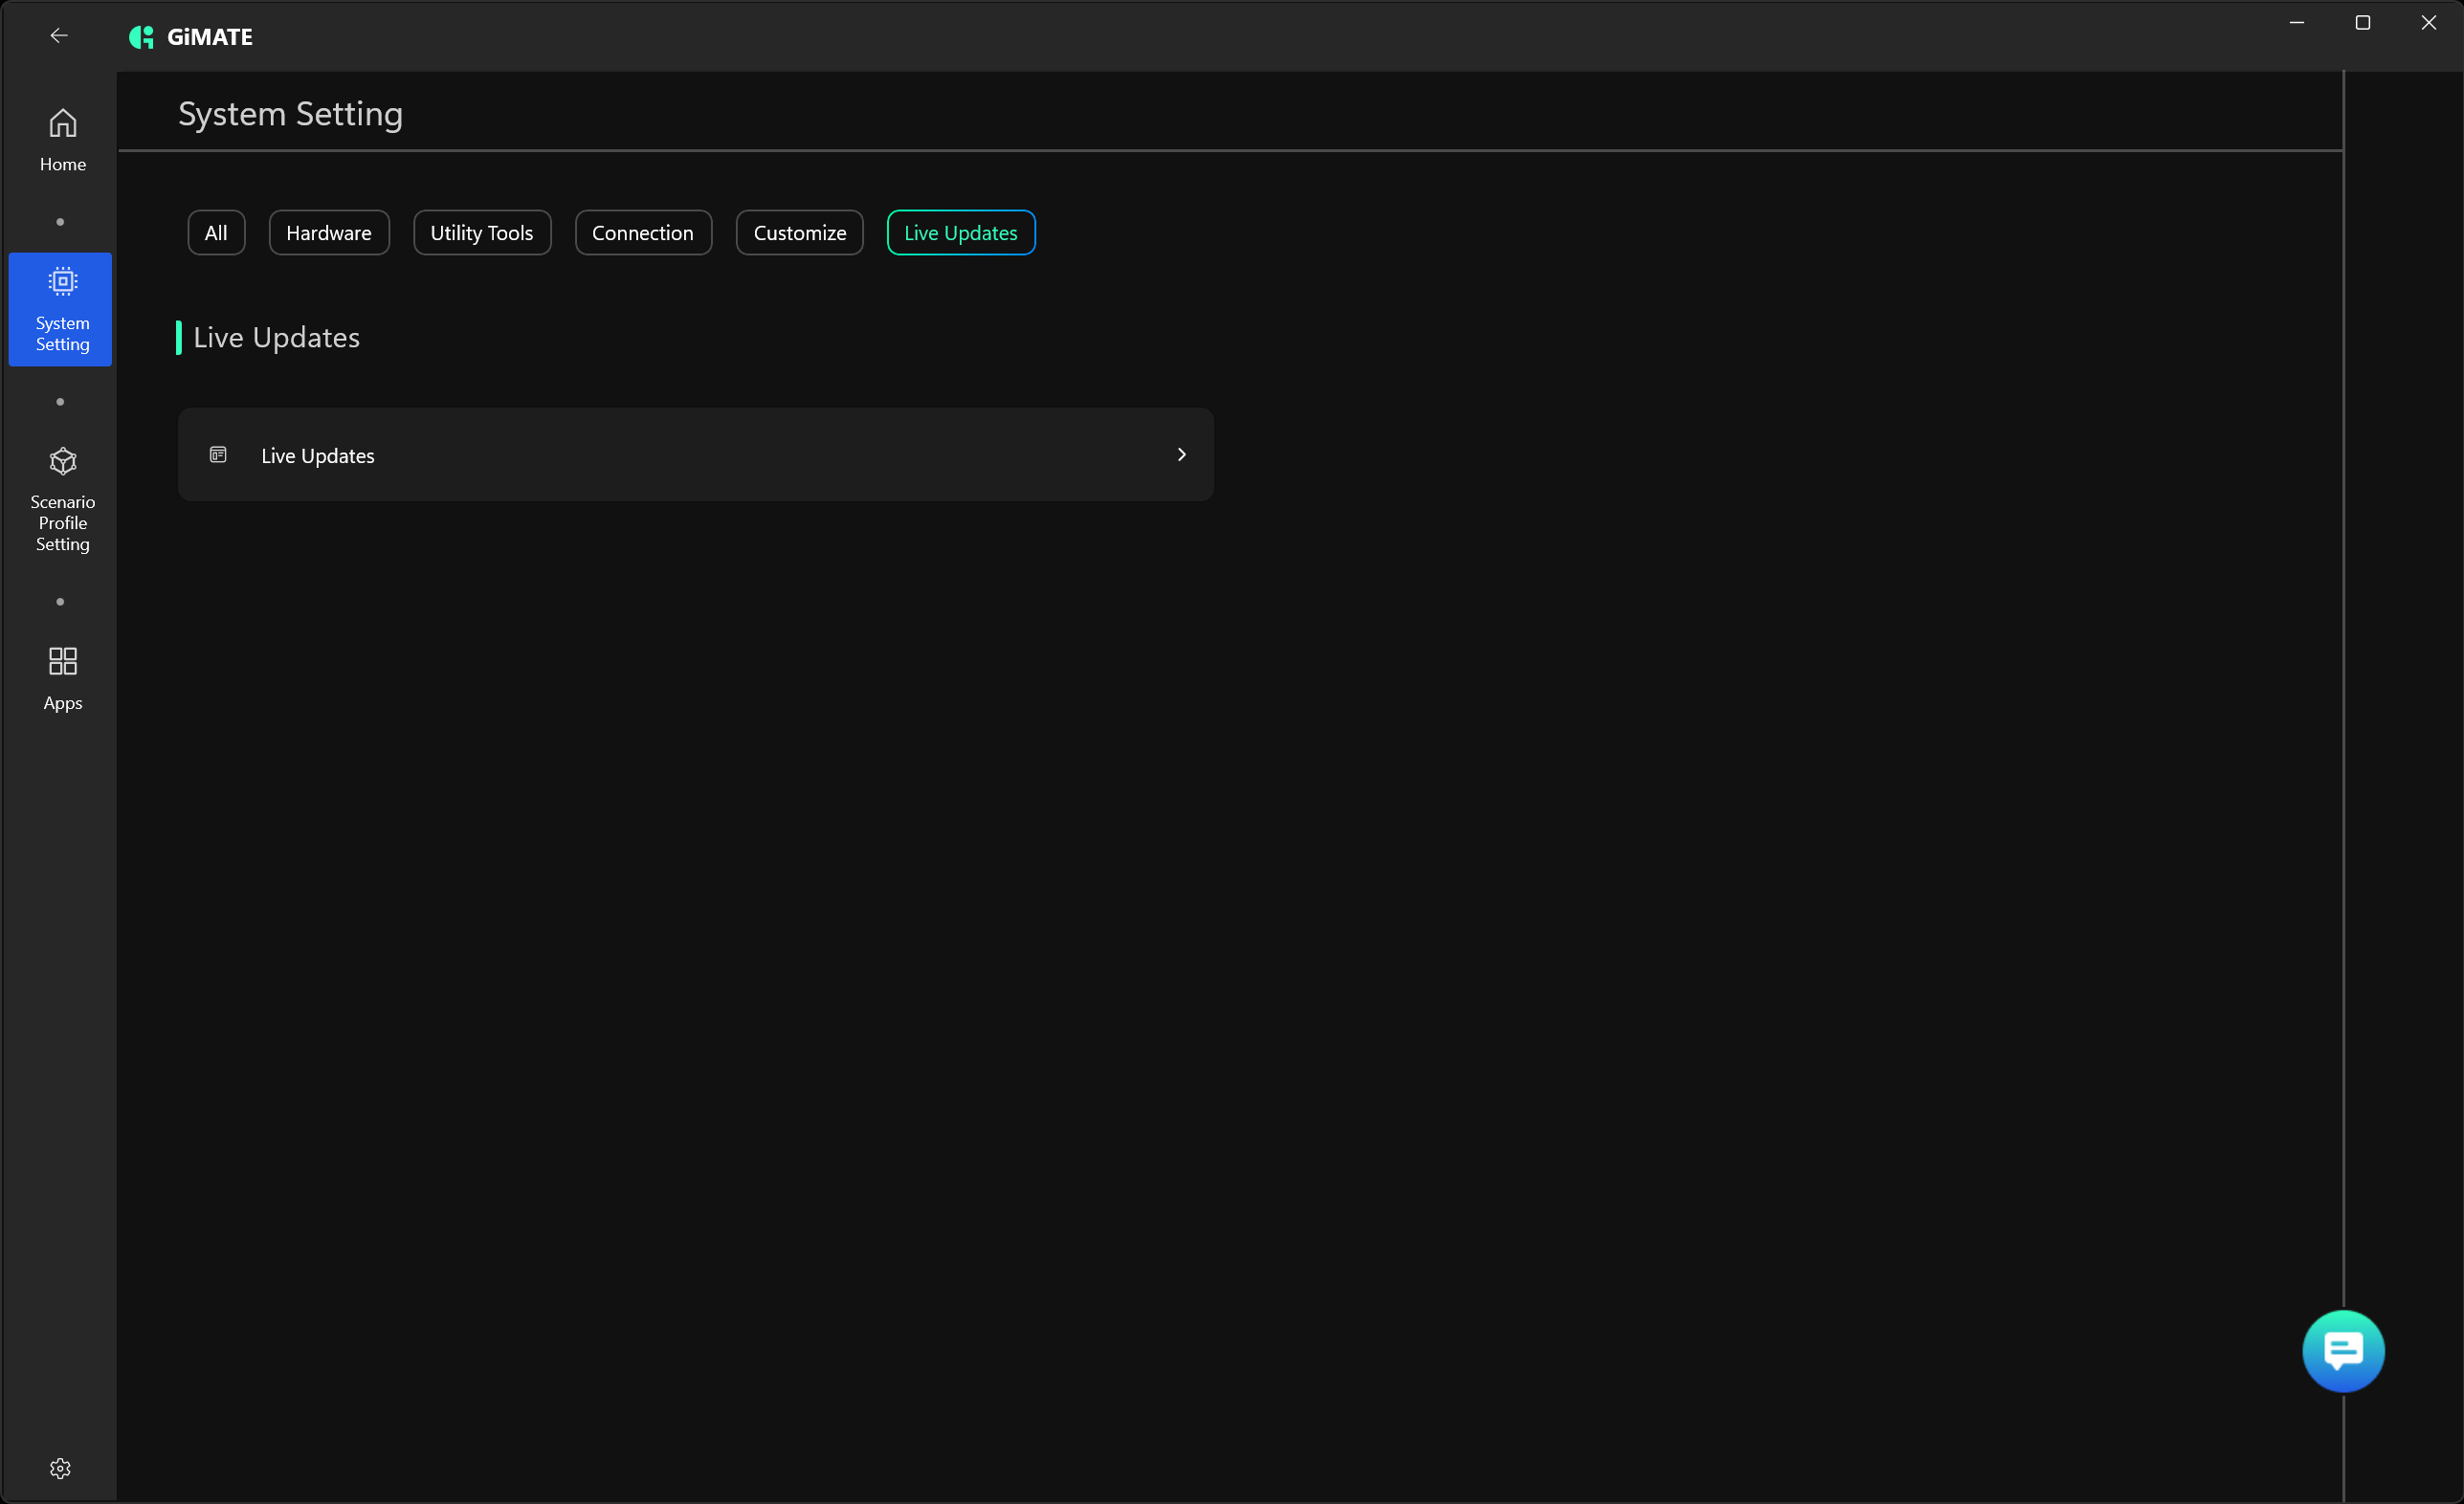
Task: Maximize the GiMATE window
Action: click(2362, 23)
